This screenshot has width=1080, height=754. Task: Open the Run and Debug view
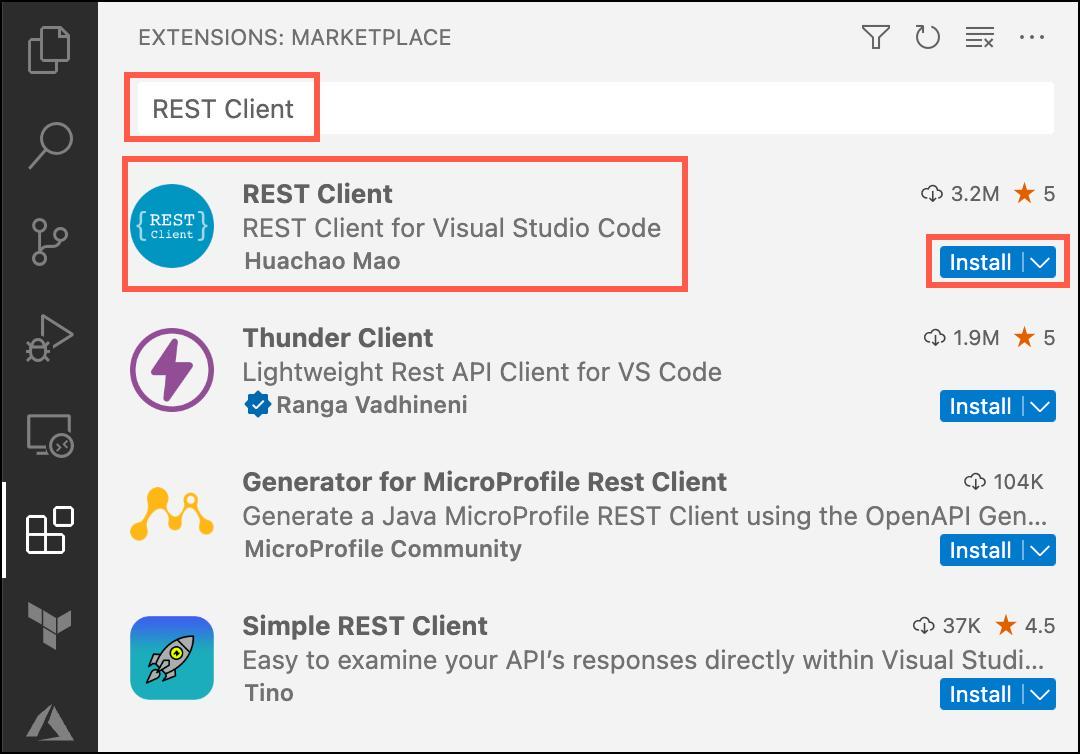pos(47,338)
